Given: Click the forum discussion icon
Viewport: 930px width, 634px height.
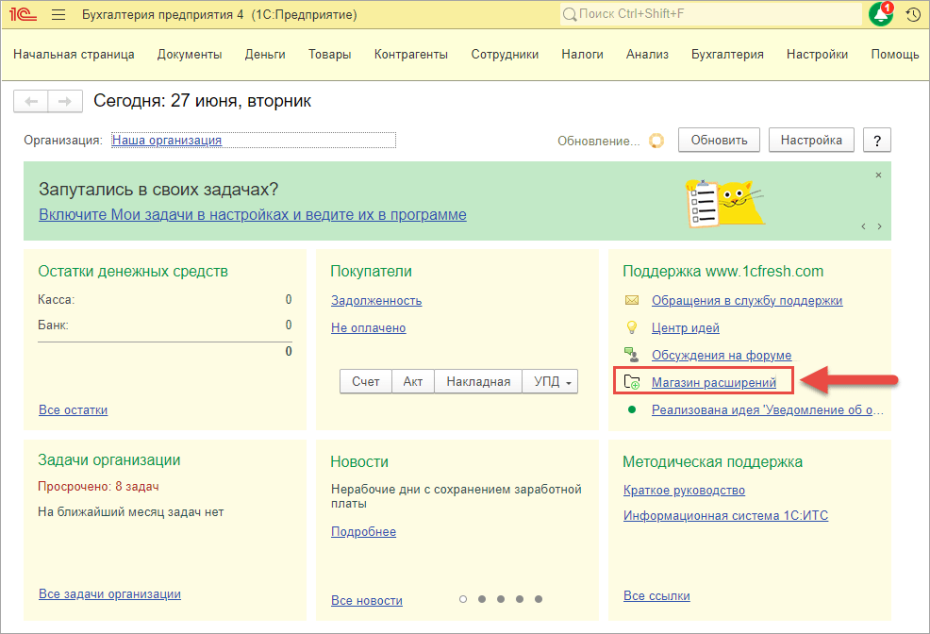Looking at the screenshot, I should [x=632, y=355].
